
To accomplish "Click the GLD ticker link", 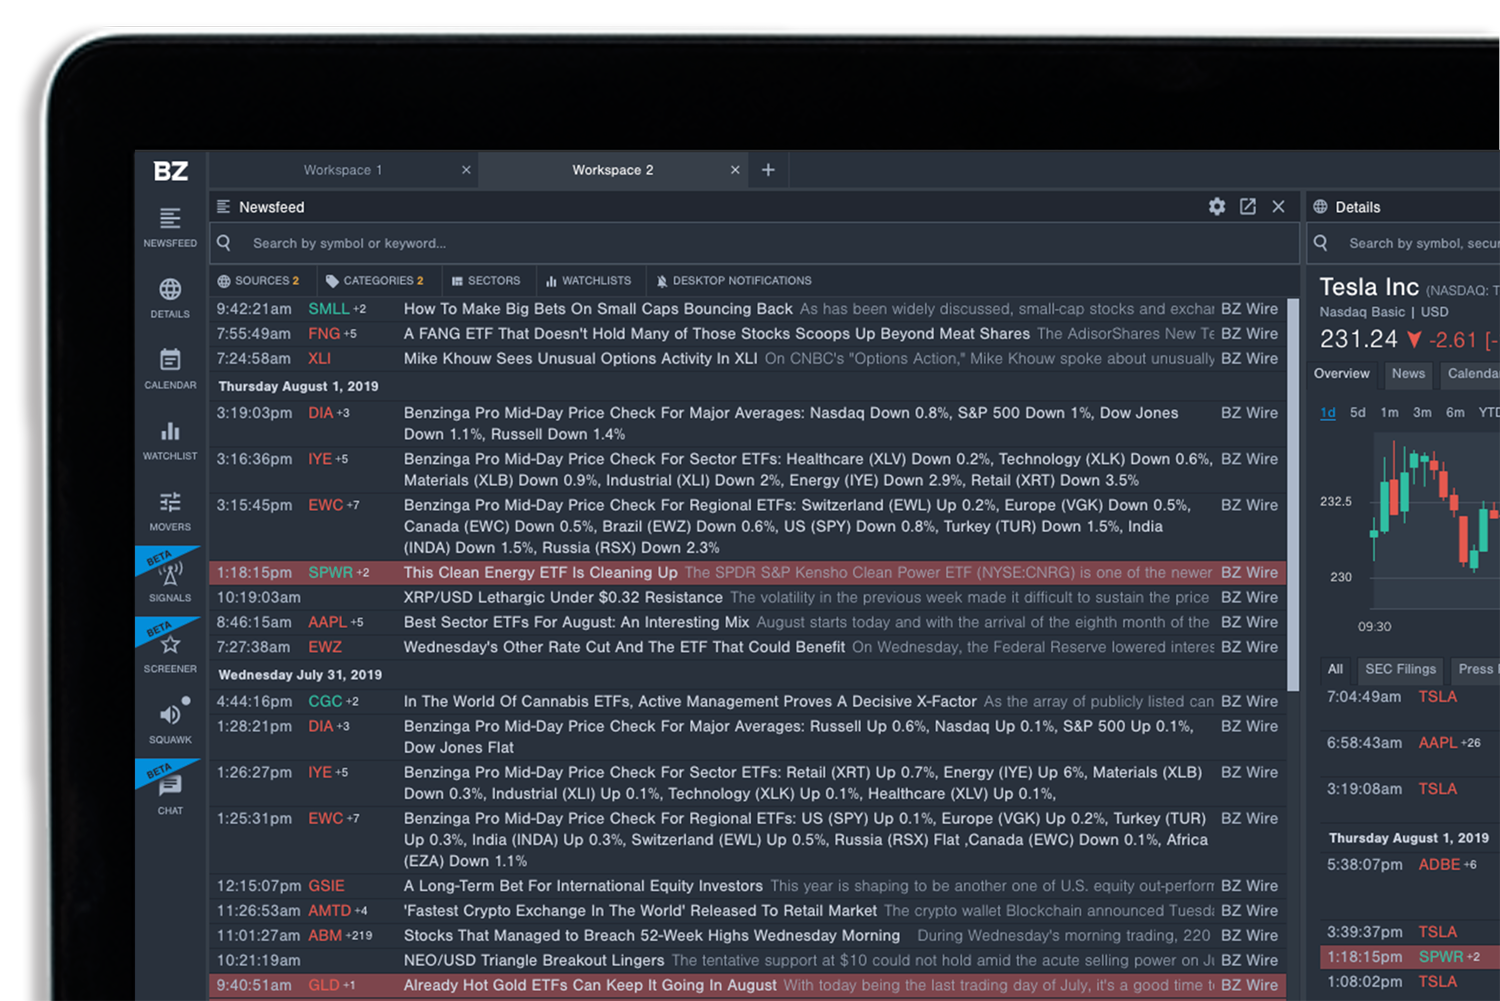I will click(324, 985).
